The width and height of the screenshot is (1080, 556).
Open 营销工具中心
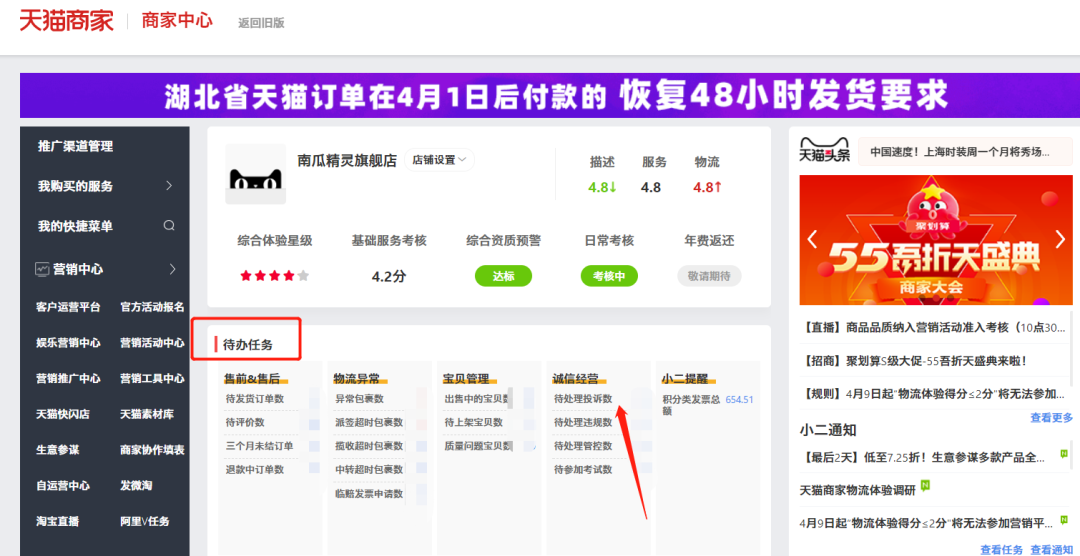point(152,378)
